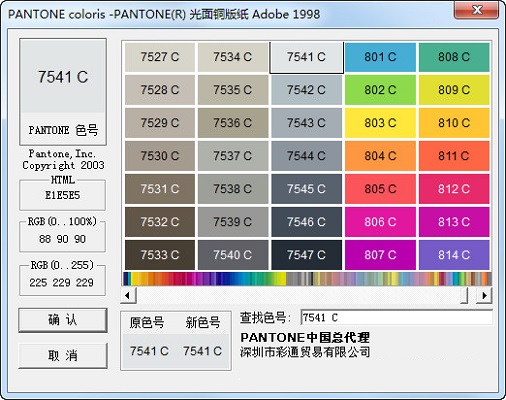Click the RGB value 225 229 229
The height and width of the screenshot is (400, 506).
62,283
